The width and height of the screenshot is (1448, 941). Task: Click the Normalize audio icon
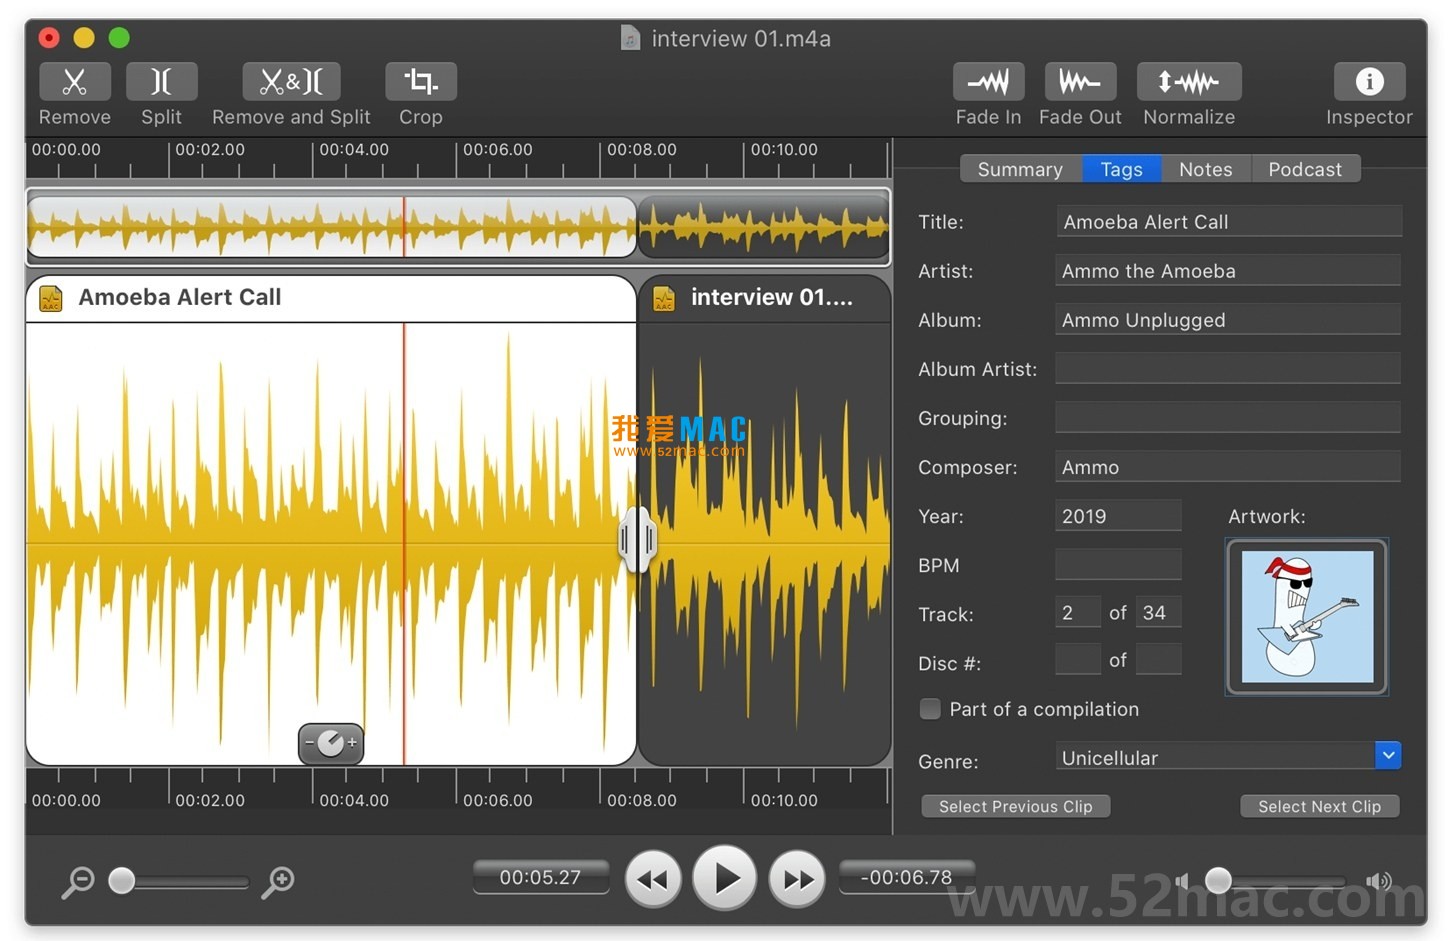[x=1189, y=82]
